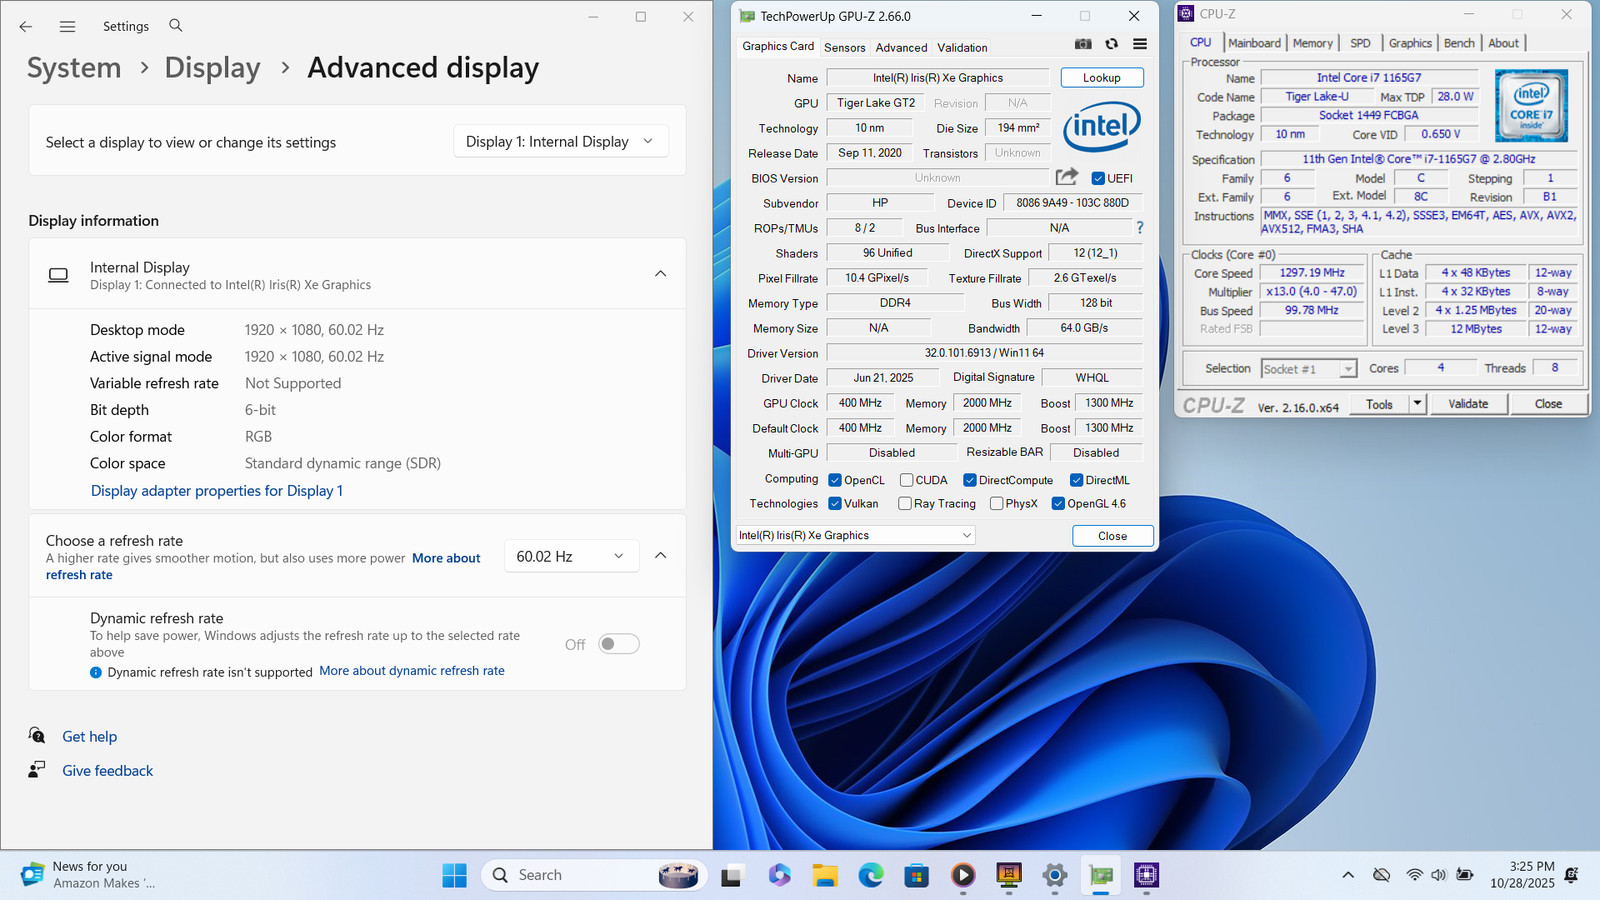The image size is (1600, 900).
Task: Take a GPU-Z screenshot with the camera icon
Action: (1083, 44)
